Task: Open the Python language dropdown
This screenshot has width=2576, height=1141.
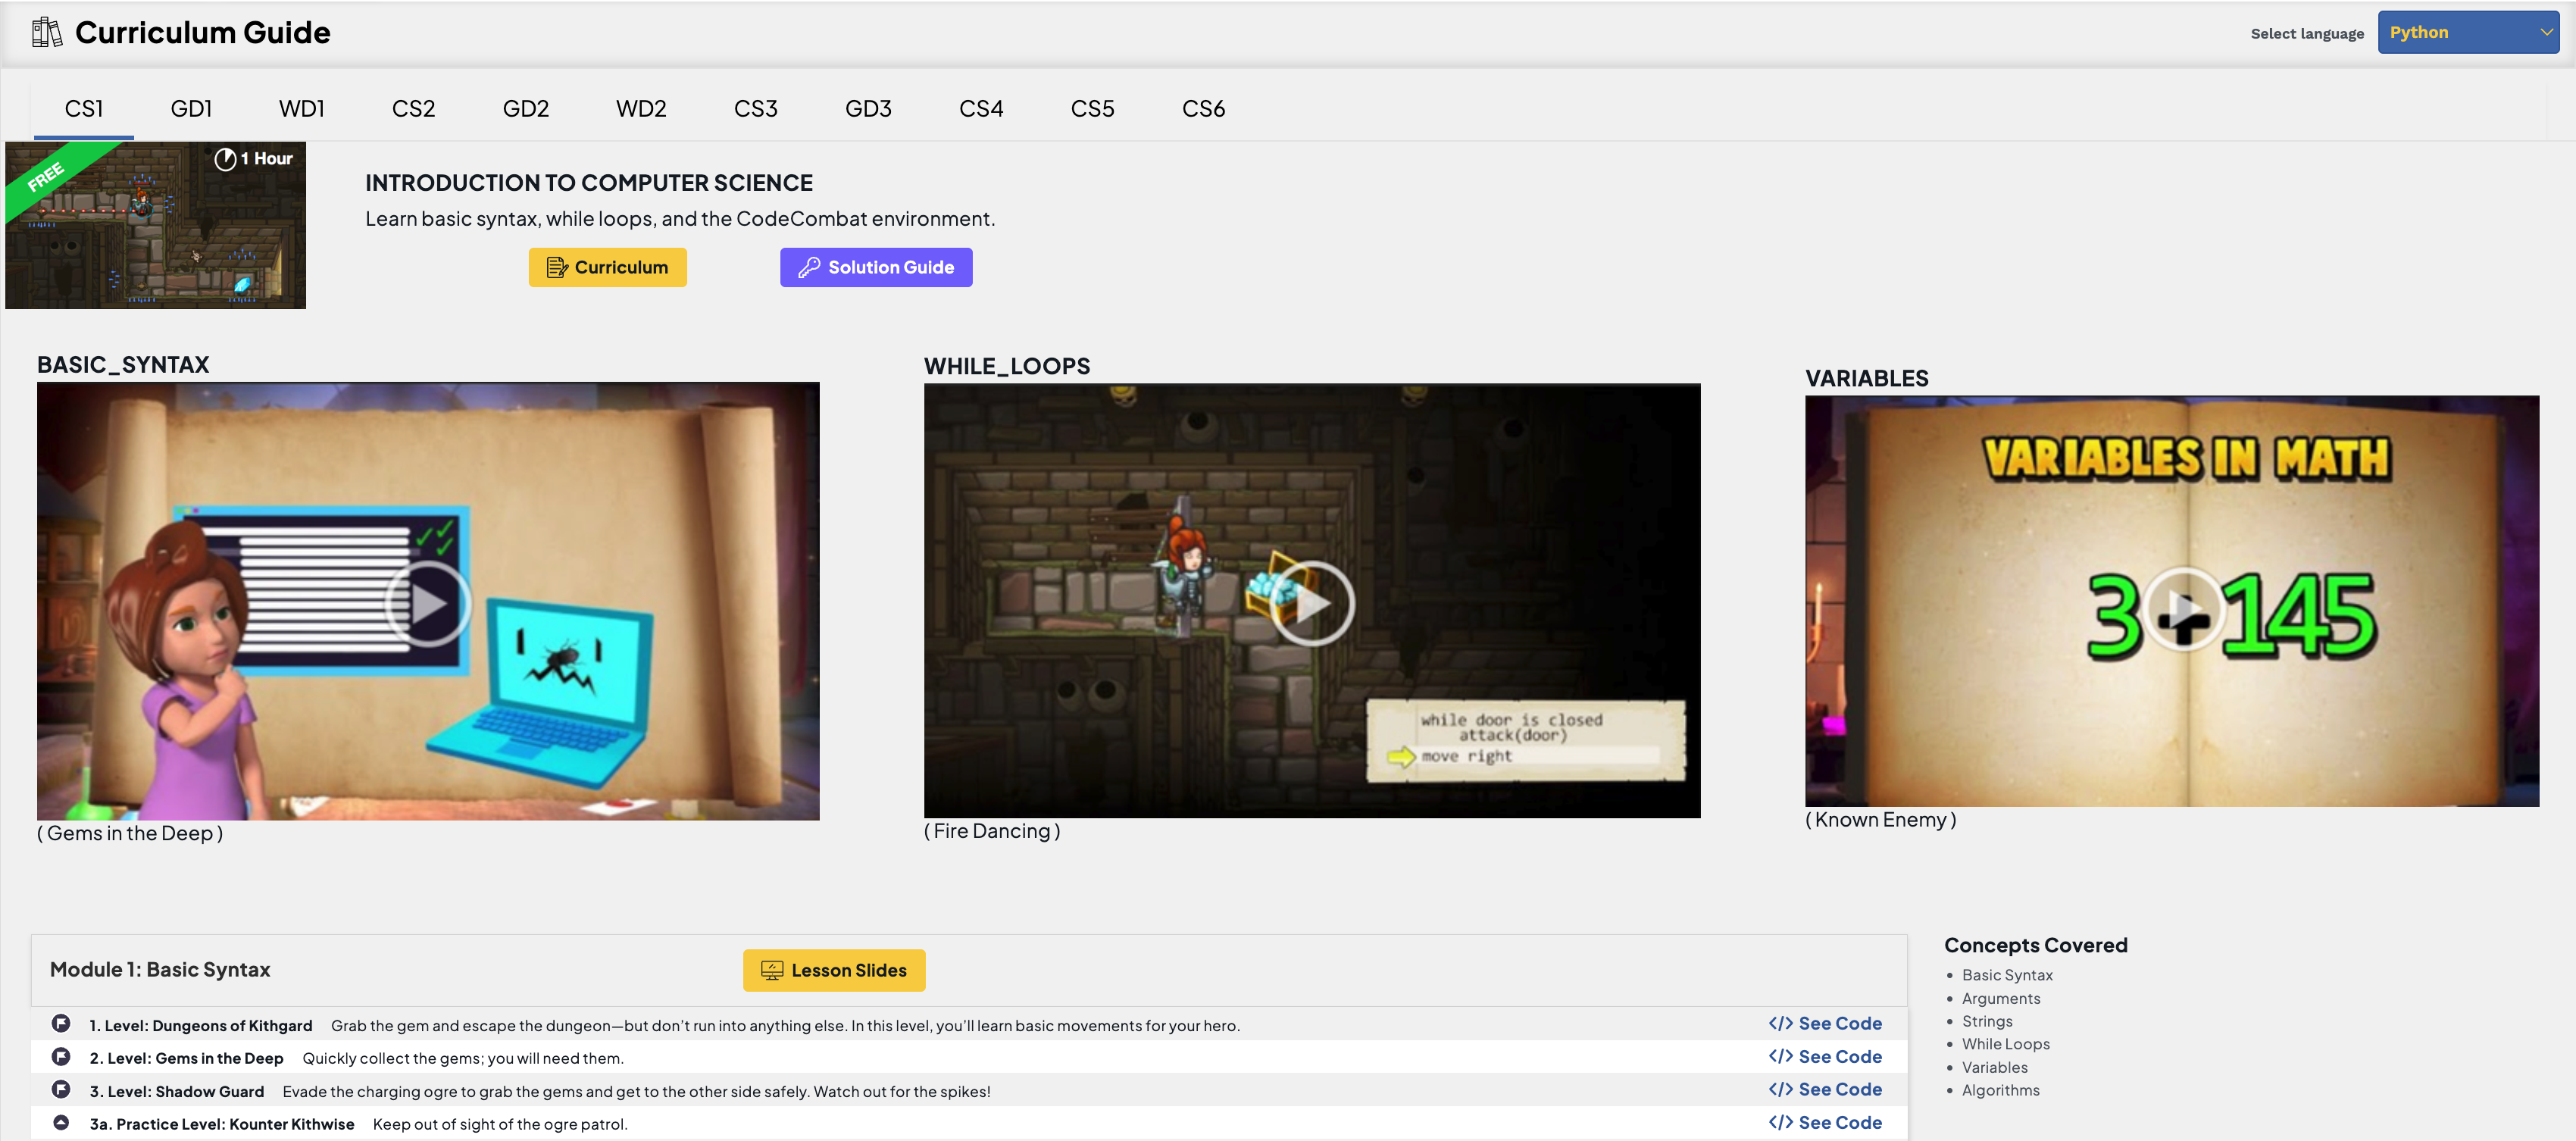Action: (x=2467, y=33)
